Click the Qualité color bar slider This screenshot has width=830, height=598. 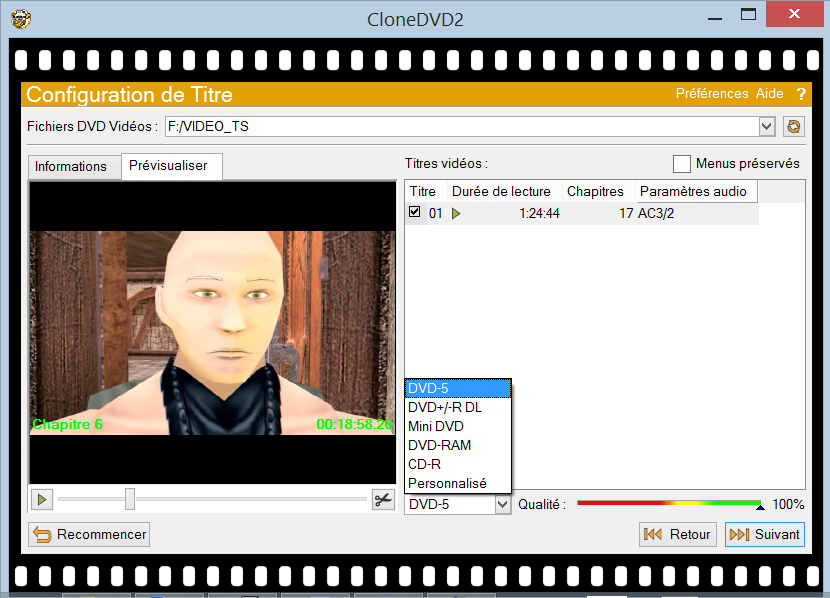pyautogui.click(x=669, y=503)
